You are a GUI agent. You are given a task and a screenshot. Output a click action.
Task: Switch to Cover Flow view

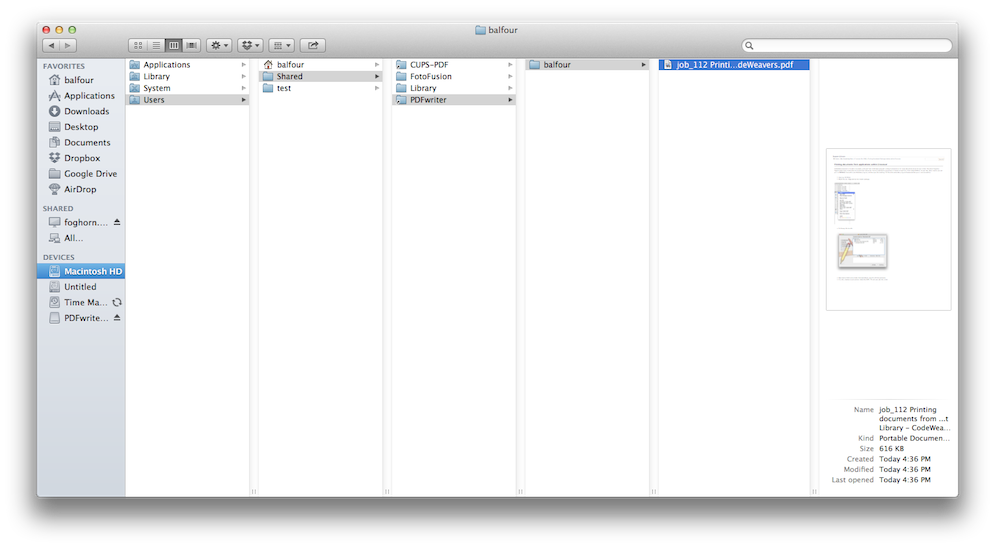(x=192, y=46)
